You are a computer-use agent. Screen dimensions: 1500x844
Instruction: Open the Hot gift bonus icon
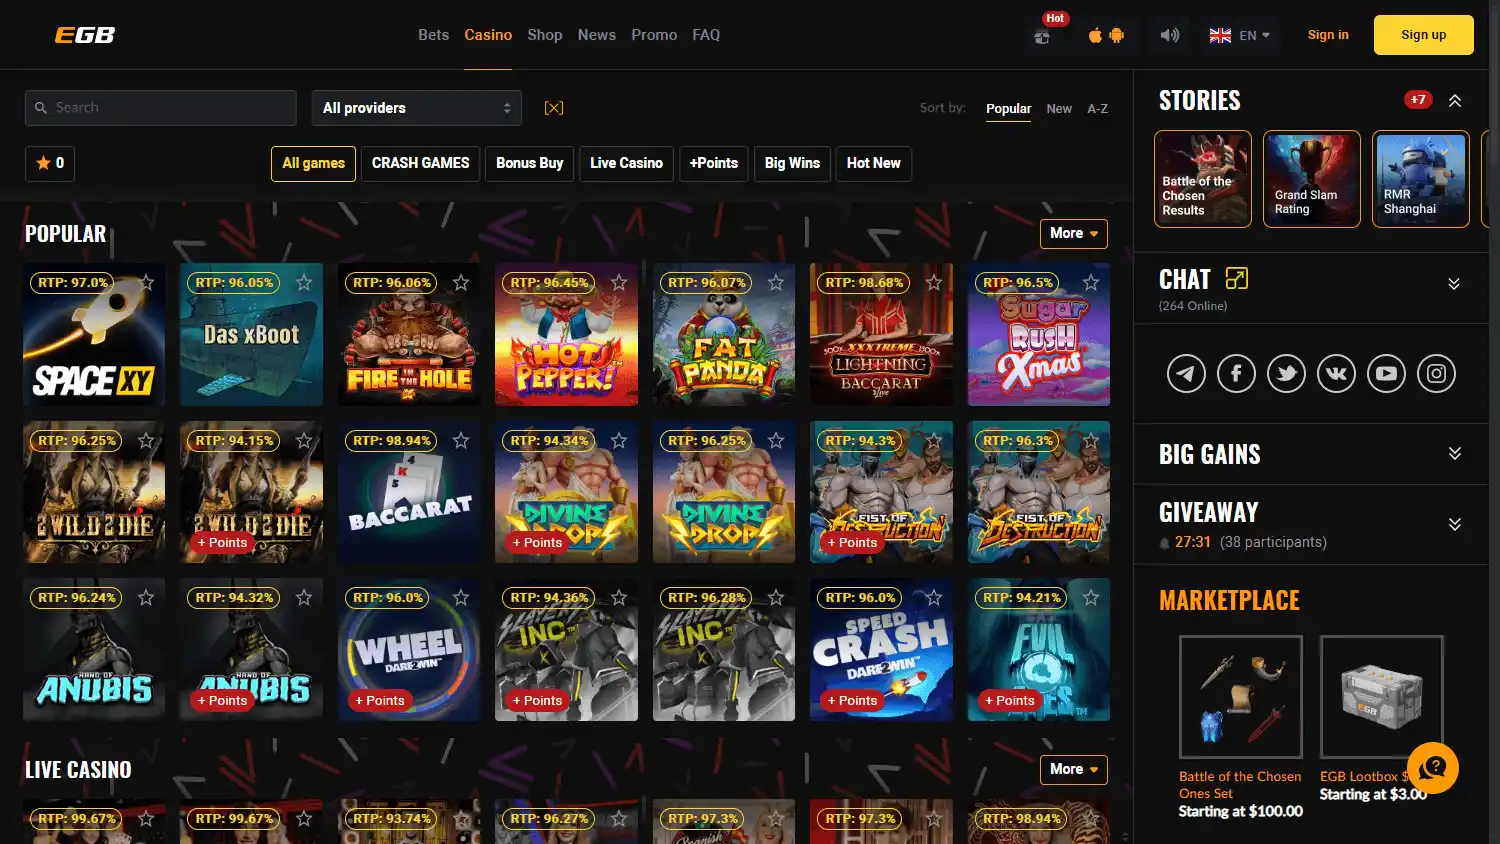(1042, 37)
